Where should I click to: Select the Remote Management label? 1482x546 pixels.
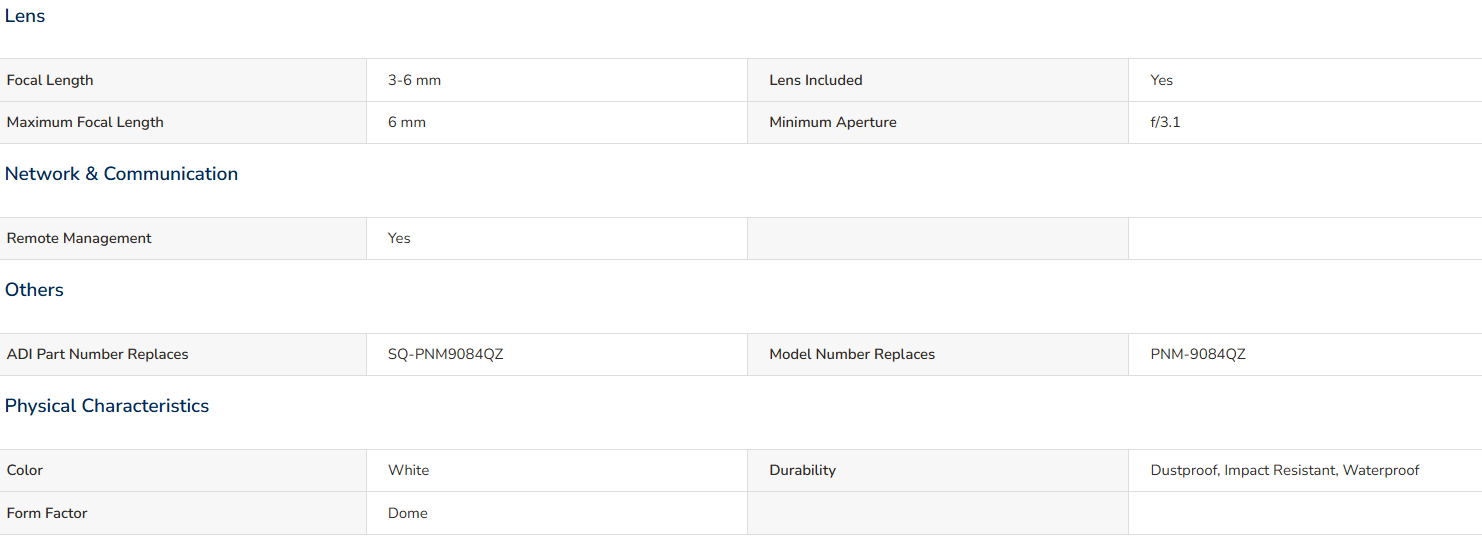[x=79, y=238]
